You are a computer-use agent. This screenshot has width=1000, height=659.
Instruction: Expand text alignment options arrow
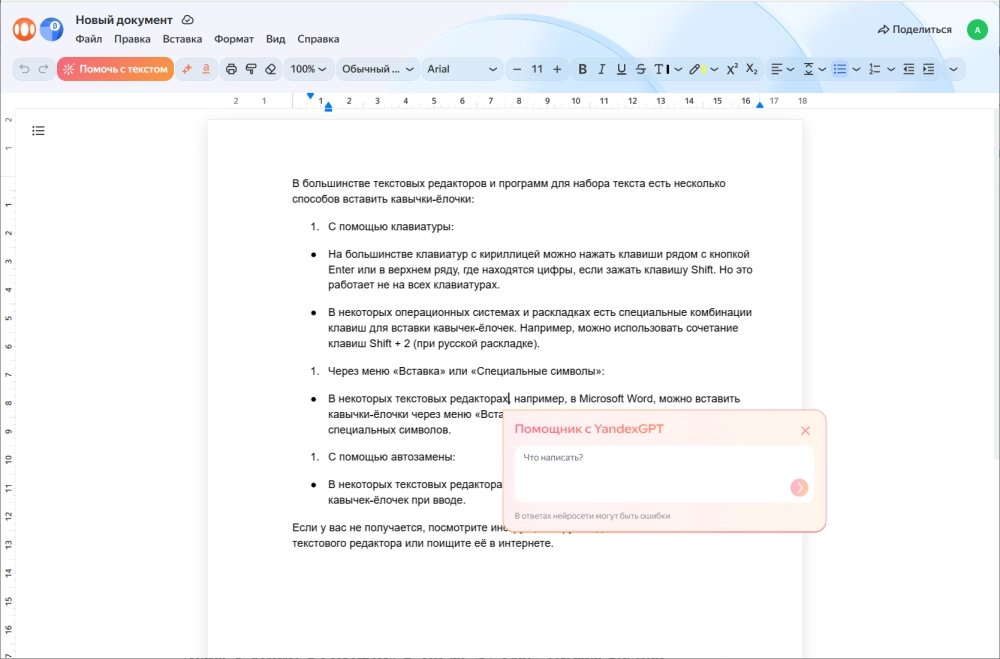[x=790, y=69]
